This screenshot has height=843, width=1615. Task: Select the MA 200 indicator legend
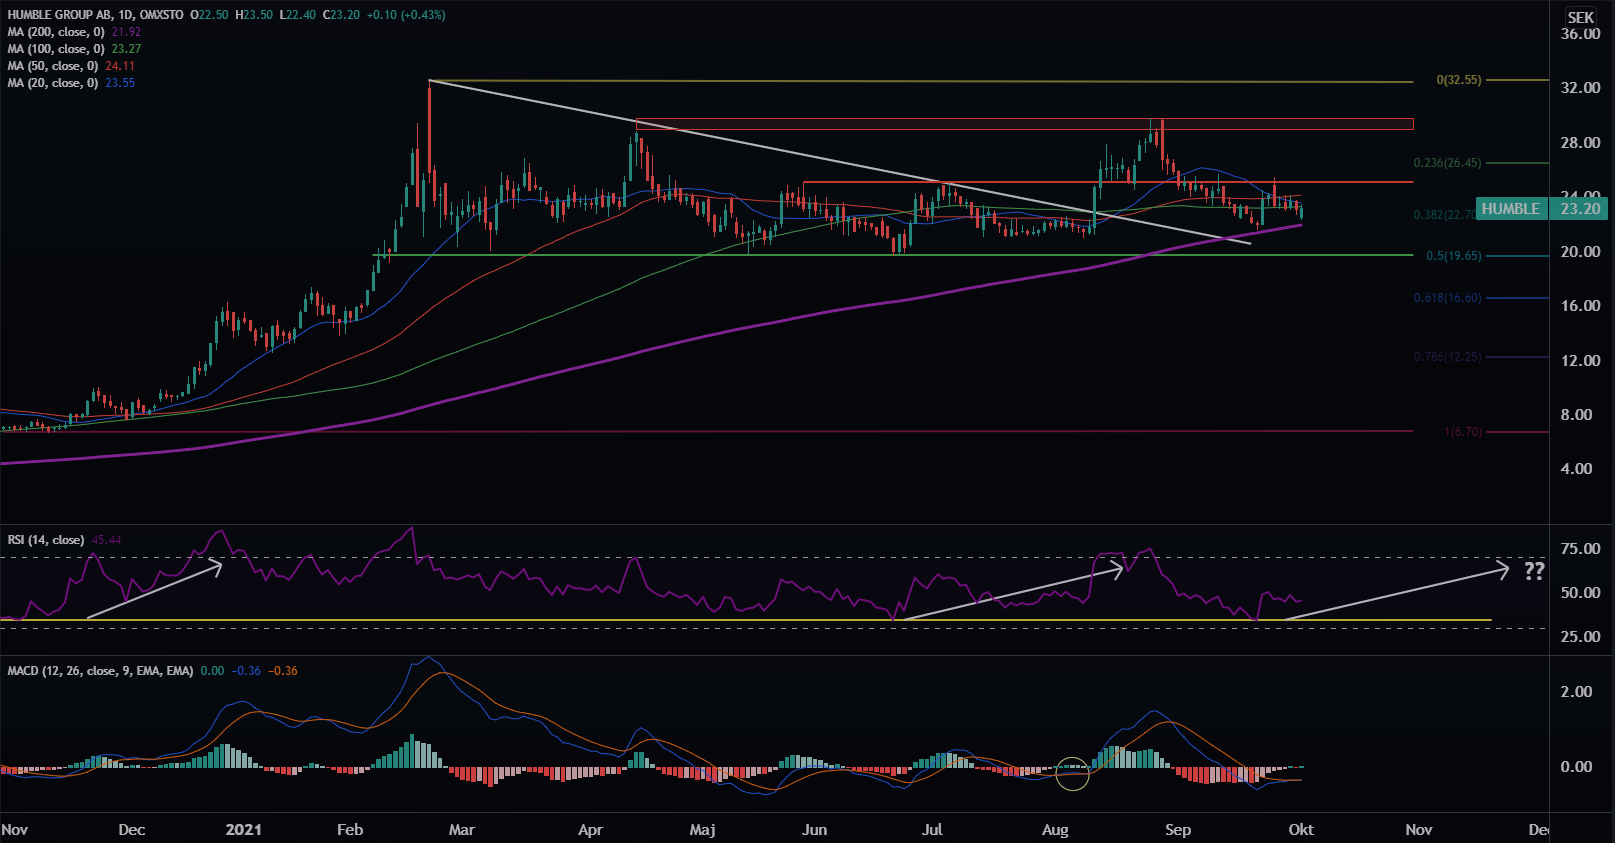click(56, 32)
